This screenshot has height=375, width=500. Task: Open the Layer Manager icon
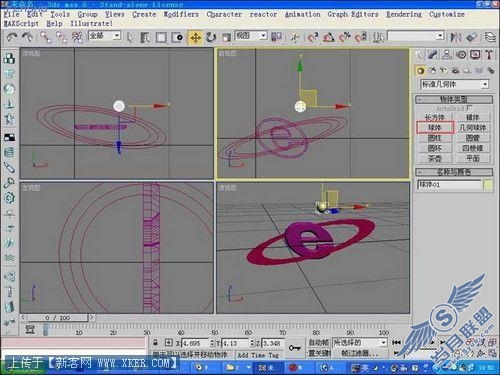[490, 37]
